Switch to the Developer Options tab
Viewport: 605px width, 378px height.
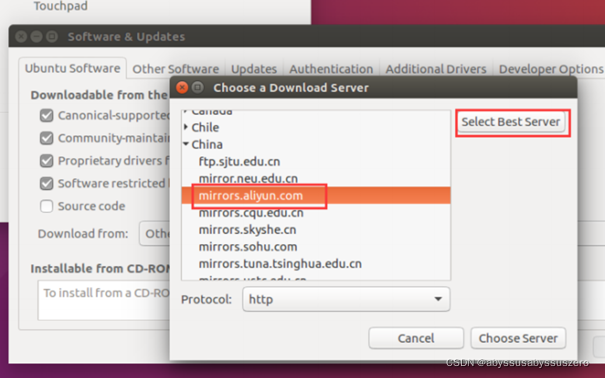pos(551,69)
